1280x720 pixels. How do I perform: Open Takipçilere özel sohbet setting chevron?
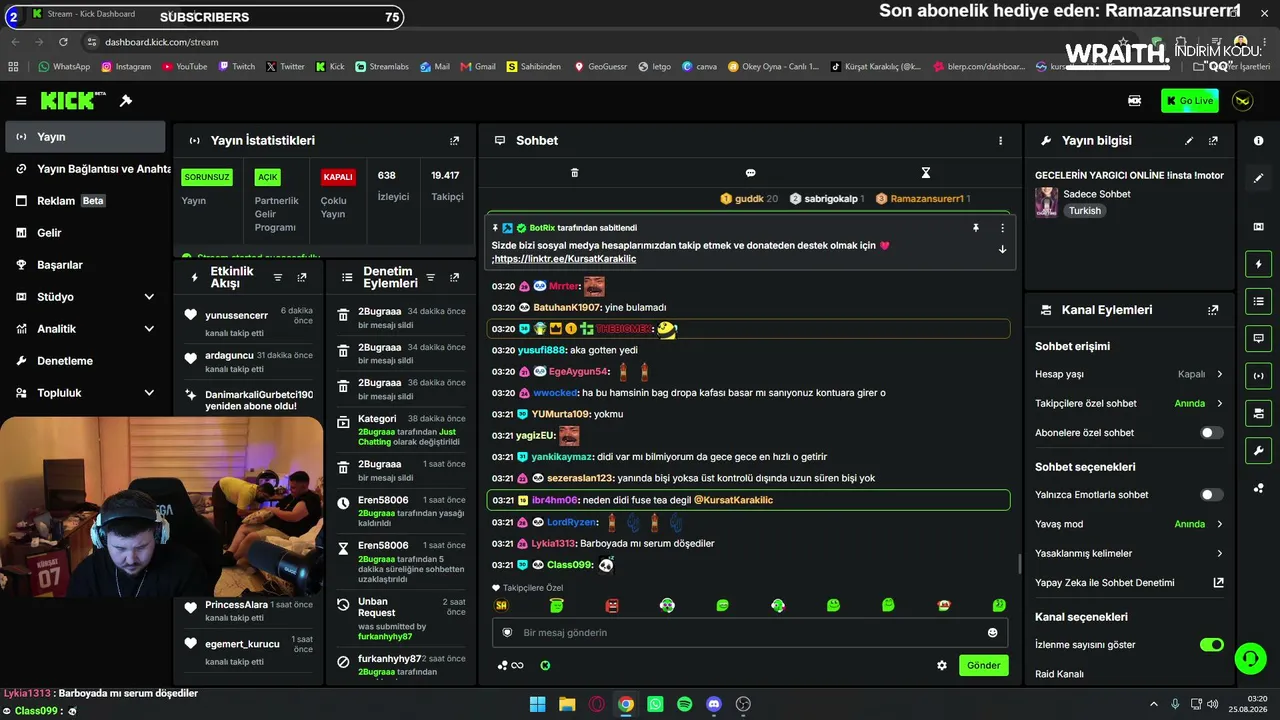(x=1219, y=404)
